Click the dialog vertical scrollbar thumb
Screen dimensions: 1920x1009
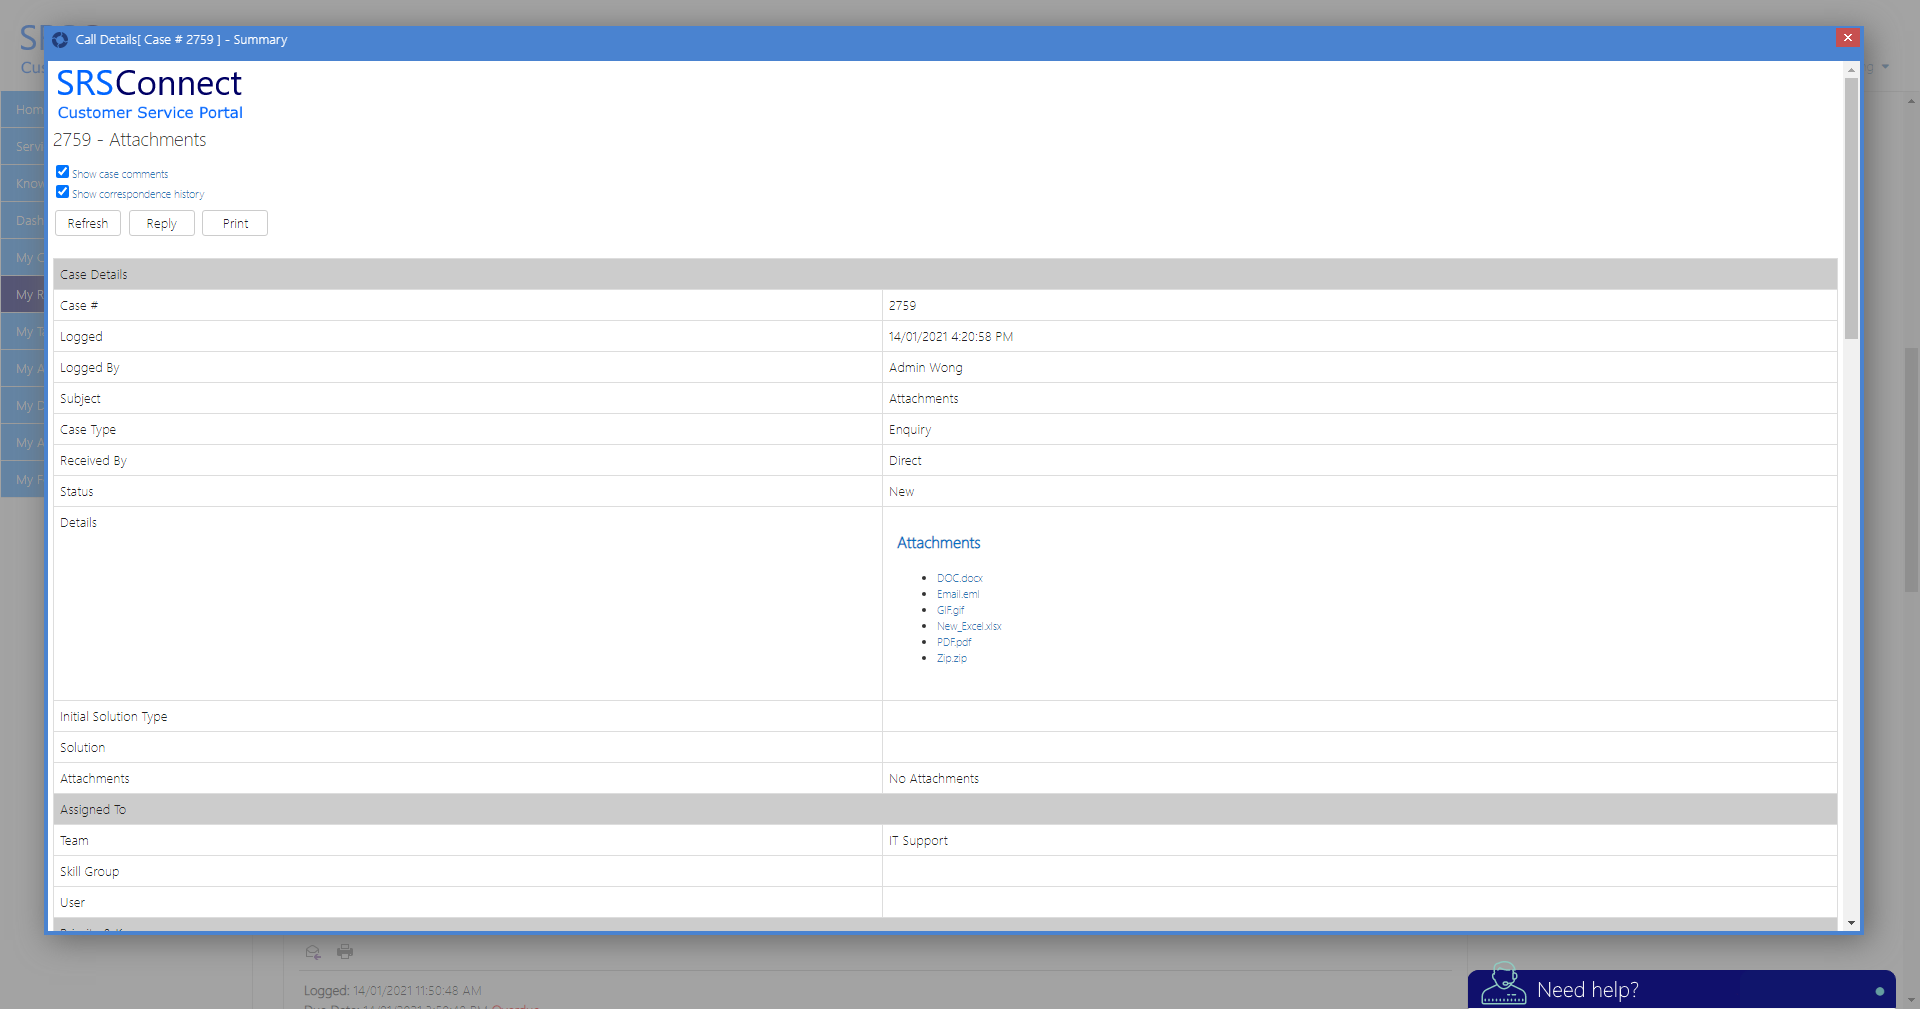pyautogui.click(x=1851, y=208)
